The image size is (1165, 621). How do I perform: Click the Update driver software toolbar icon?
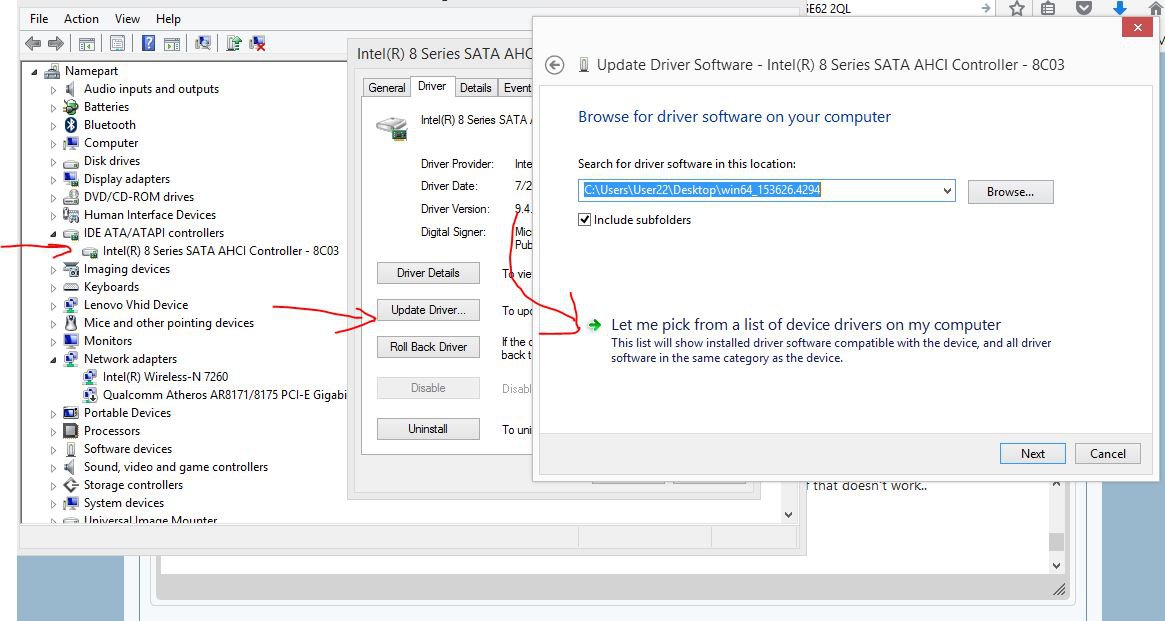click(234, 43)
